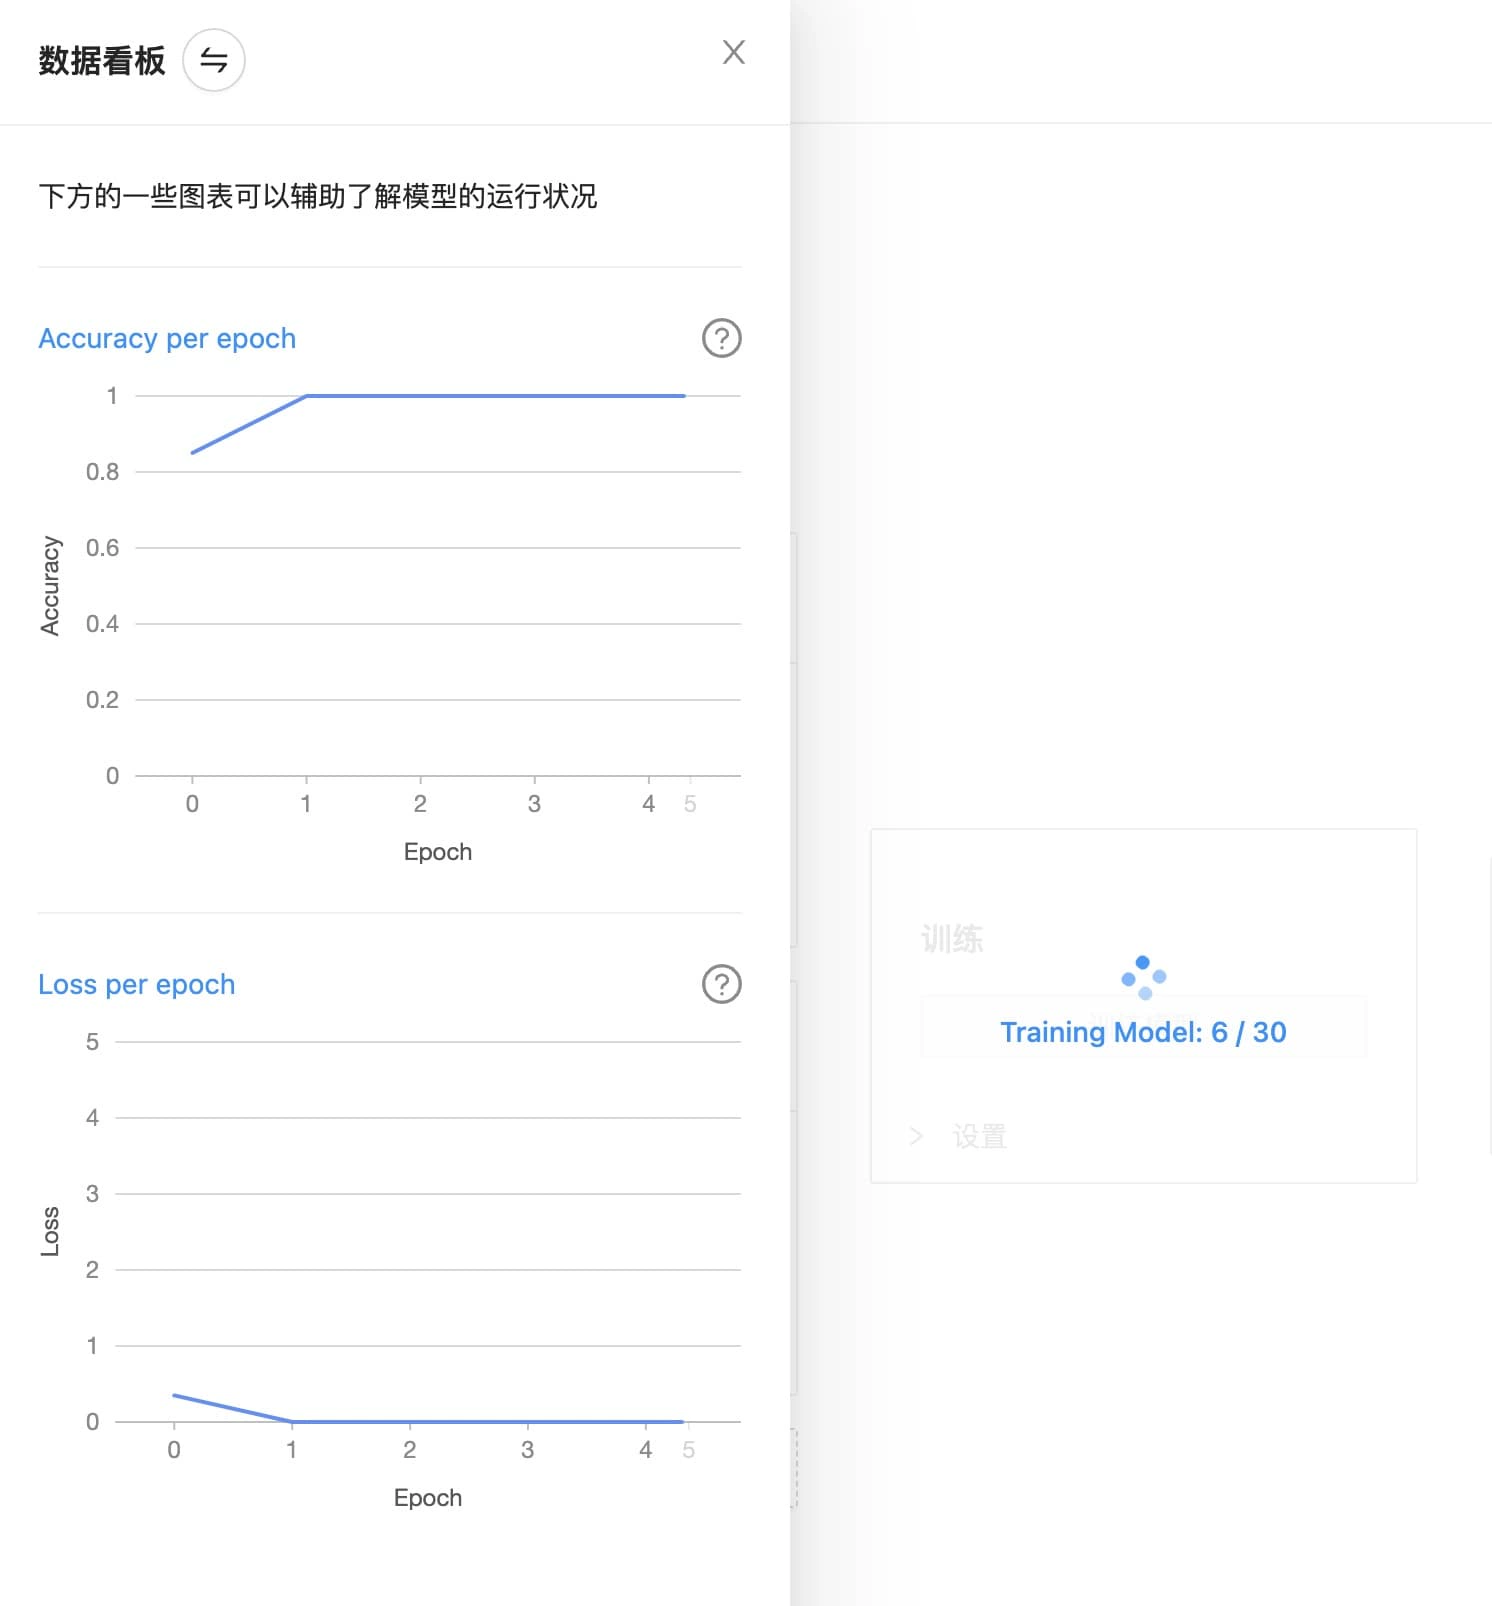Click the vertical Loss axis label
Screen dimensions: 1492x1606
[50, 1231]
